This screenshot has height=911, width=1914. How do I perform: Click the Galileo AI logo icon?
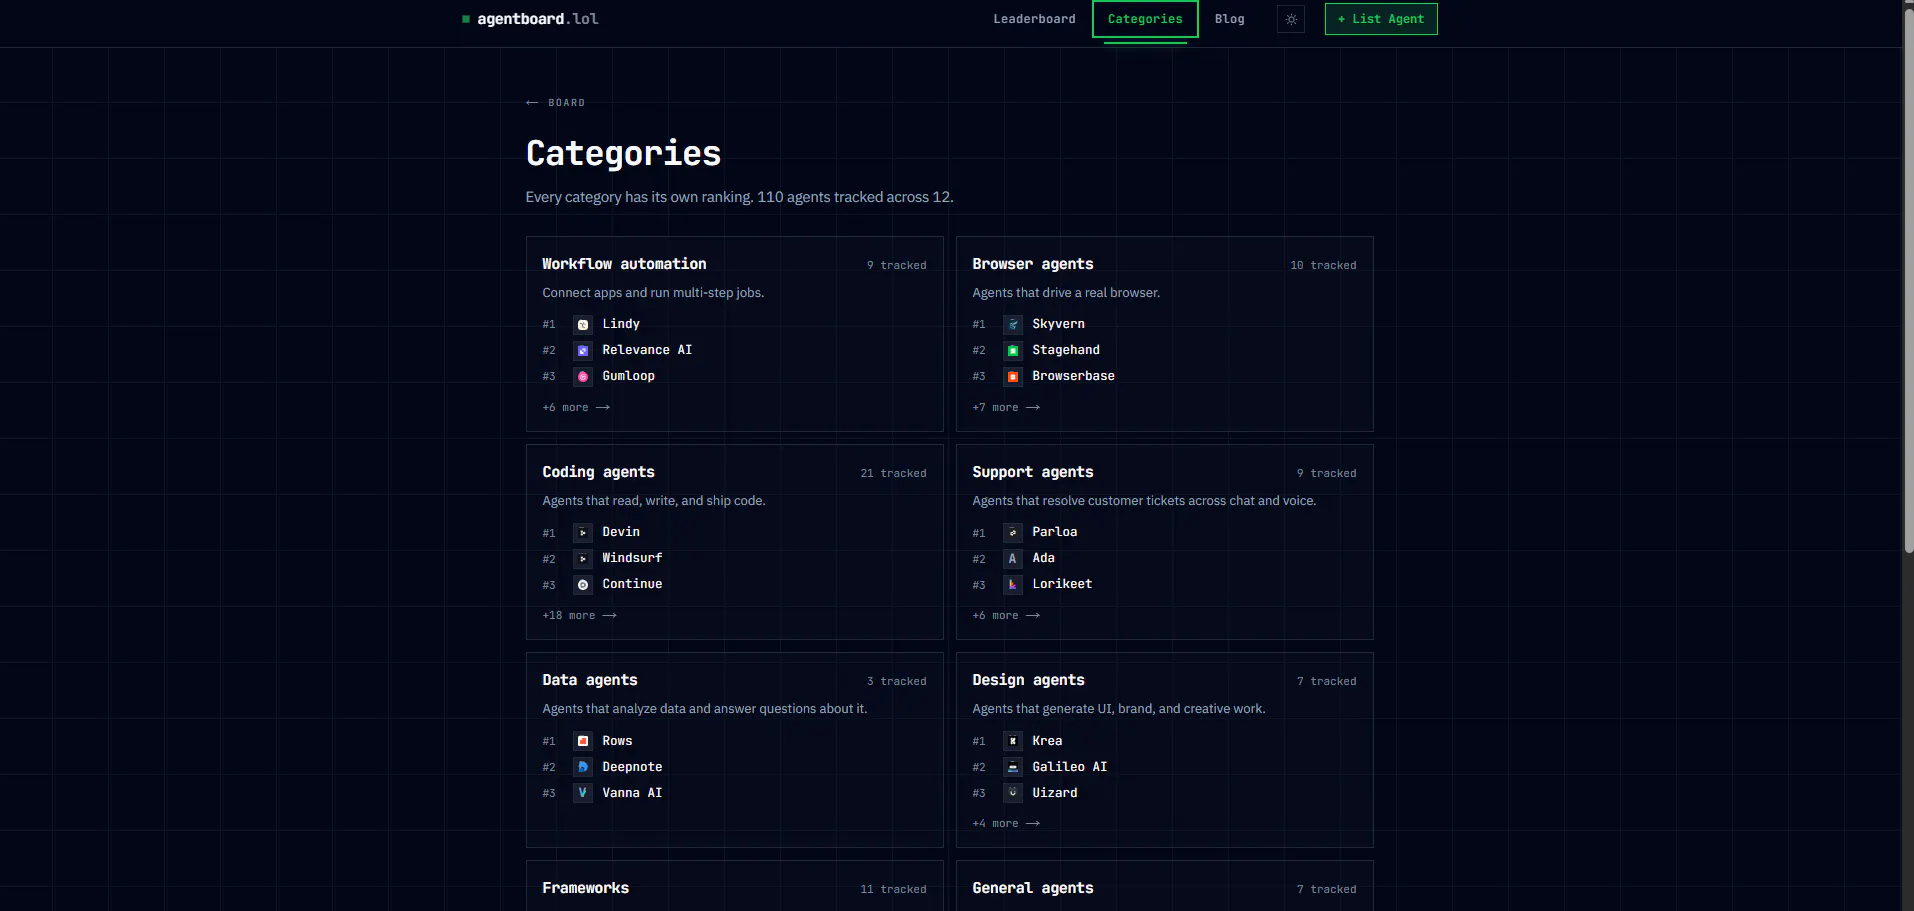pyautogui.click(x=1013, y=767)
